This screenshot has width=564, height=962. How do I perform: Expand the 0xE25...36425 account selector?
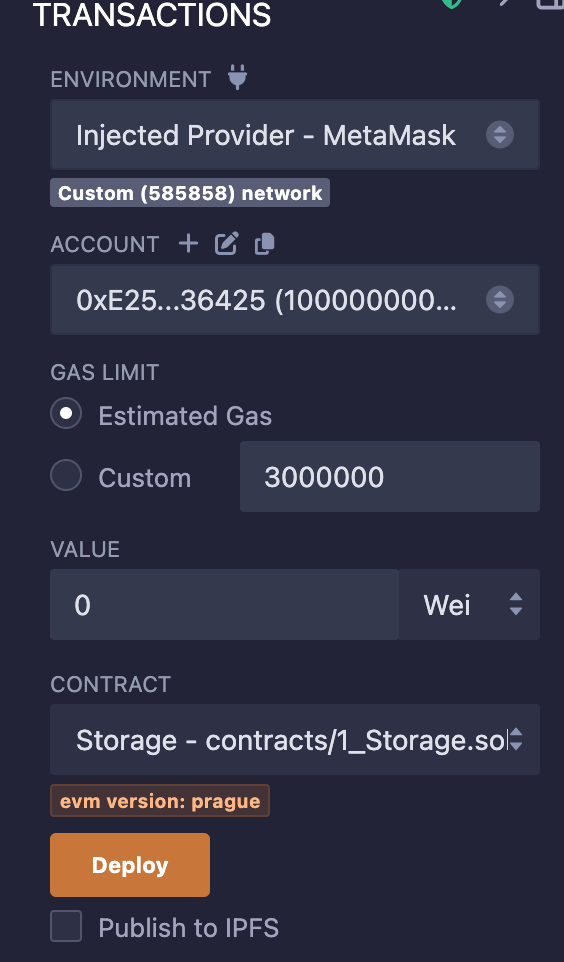tap(295, 299)
